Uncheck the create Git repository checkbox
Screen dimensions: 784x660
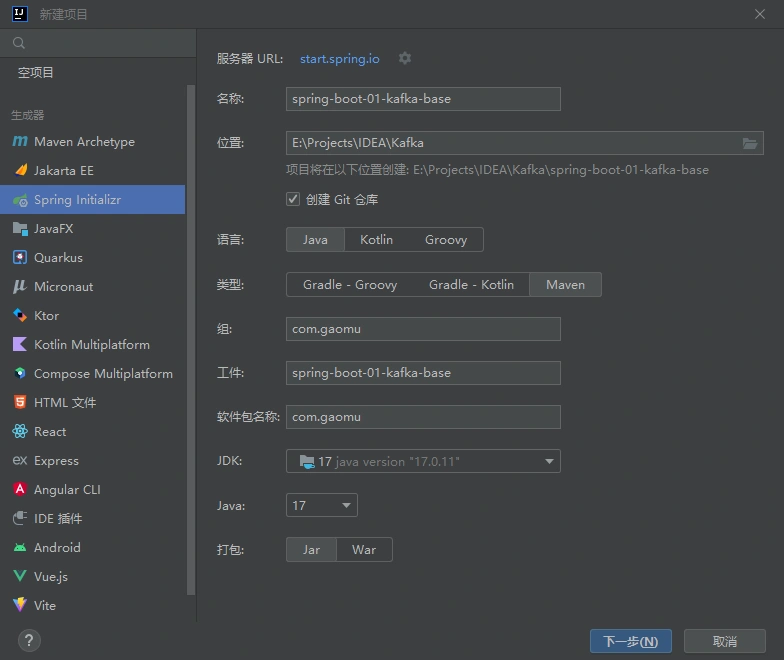293,199
